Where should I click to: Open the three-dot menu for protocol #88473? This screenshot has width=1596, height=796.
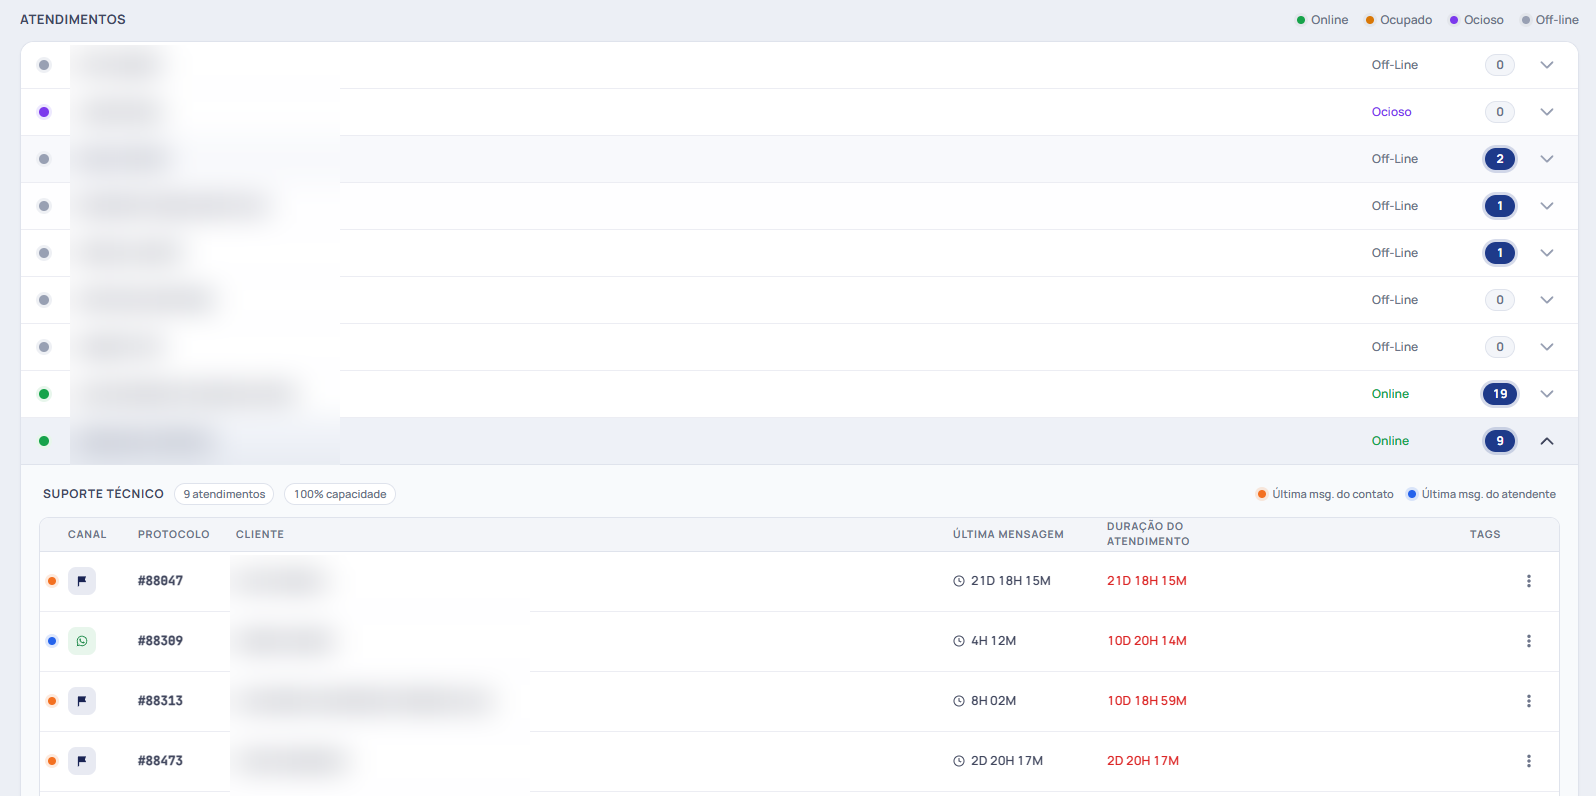tap(1528, 761)
